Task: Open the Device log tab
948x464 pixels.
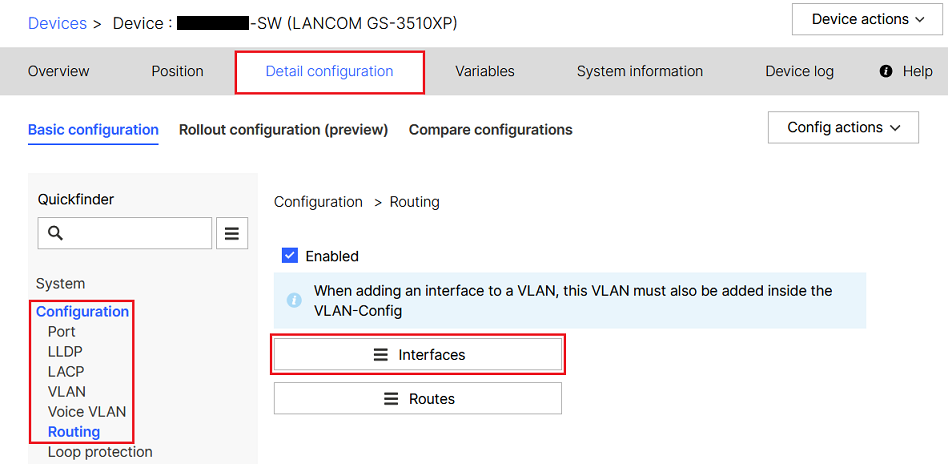Action: point(799,72)
